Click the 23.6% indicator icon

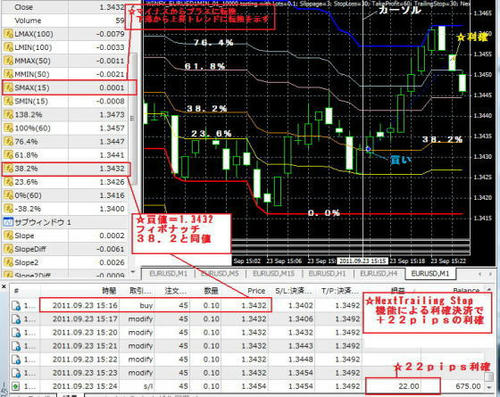(x=8, y=182)
